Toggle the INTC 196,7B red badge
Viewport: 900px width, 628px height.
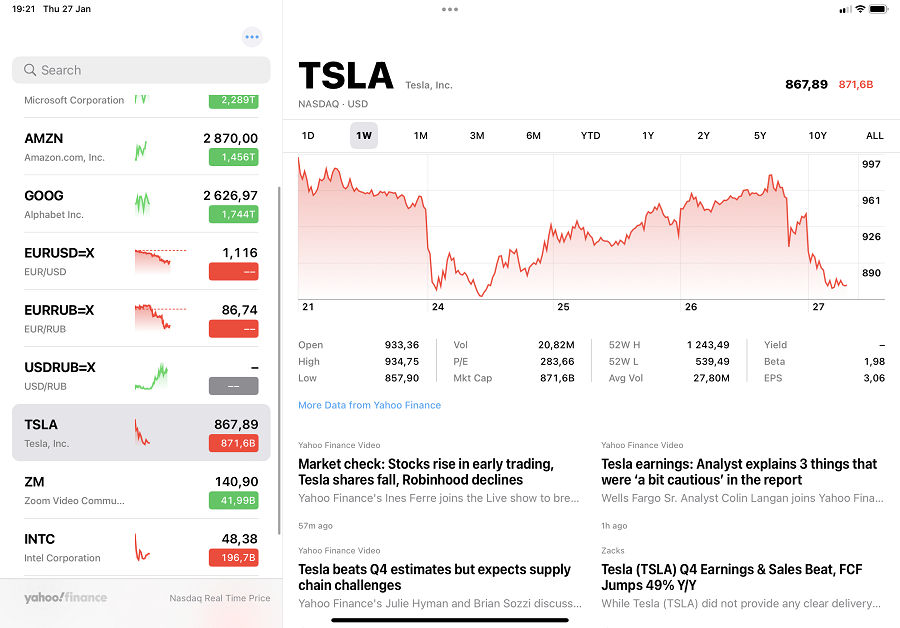[x=234, y=557]
